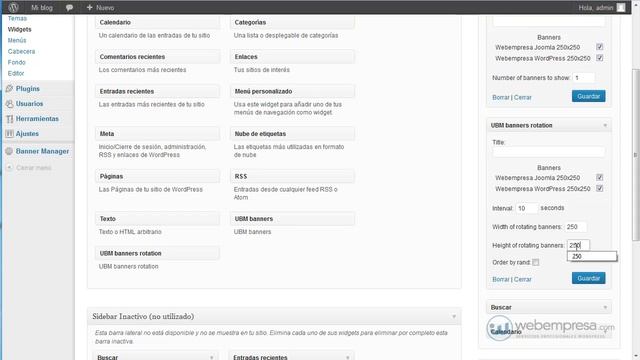Toggle rotation widget Webempresa WordPress 250x250 checkbox

coord(599,188)
